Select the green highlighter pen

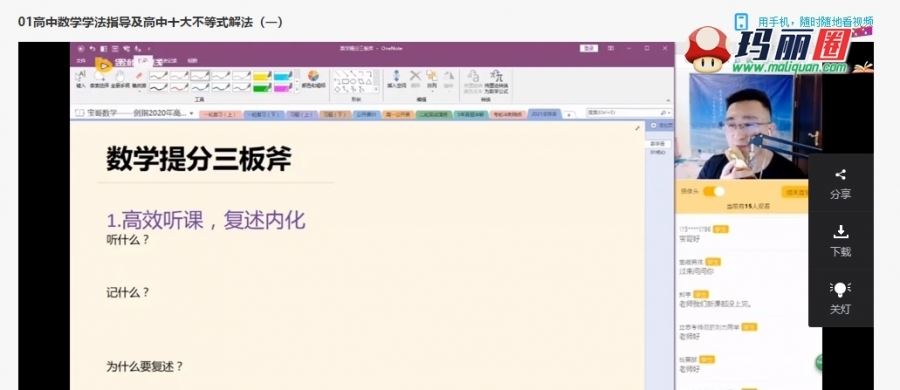coord(262,87)
